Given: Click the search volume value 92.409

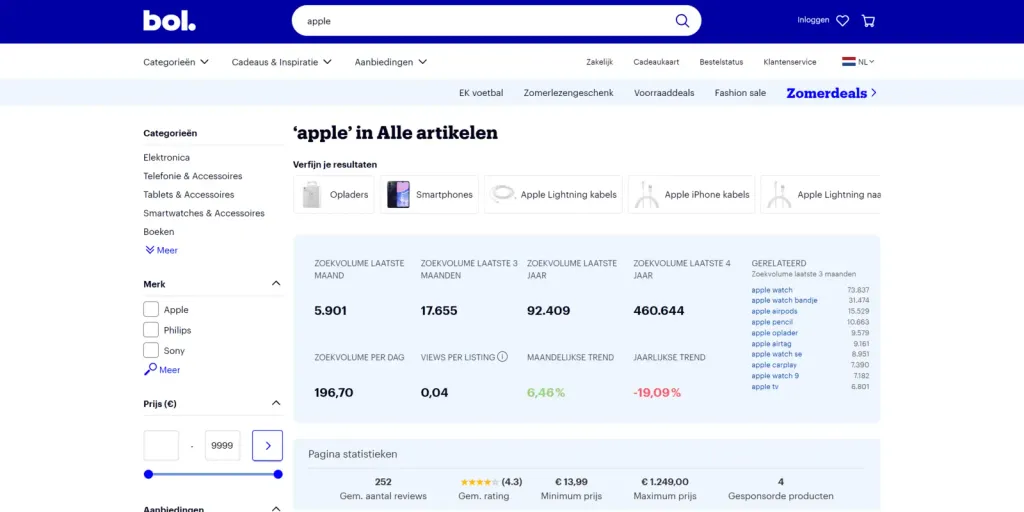Looking at the screenshot, I should pos(549,311).
